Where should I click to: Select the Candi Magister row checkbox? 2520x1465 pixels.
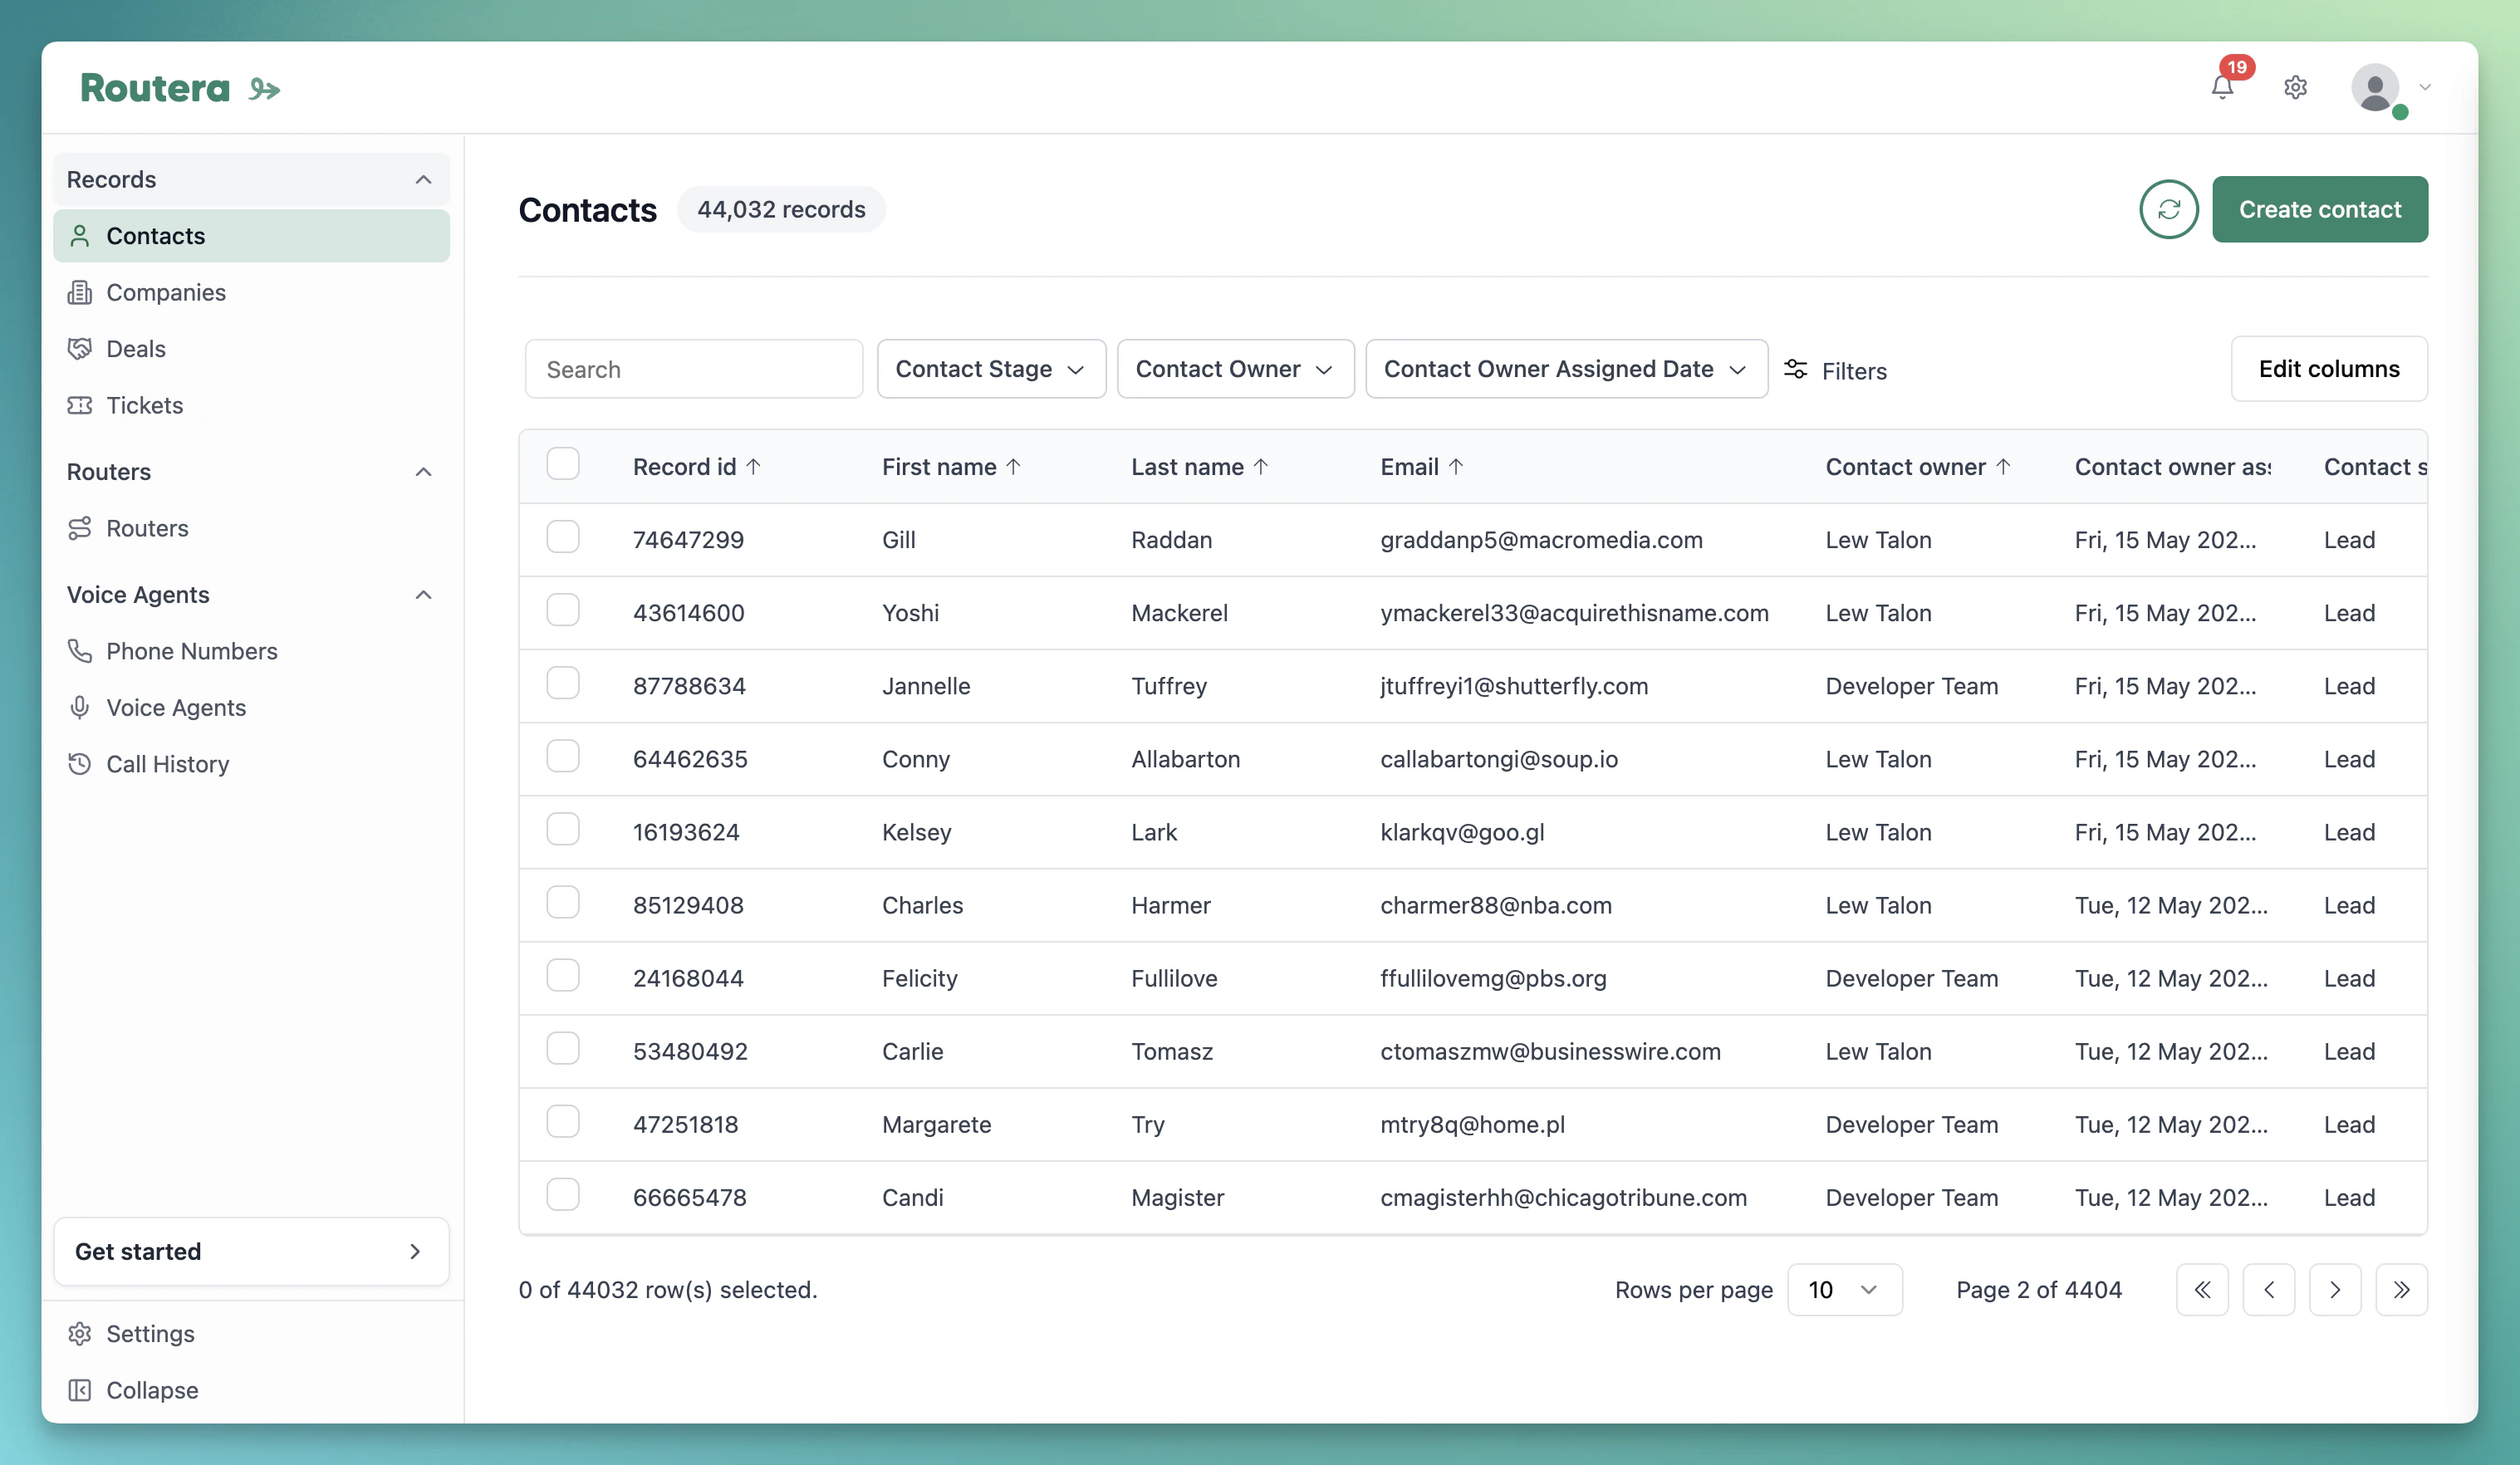click(563, 1194)
